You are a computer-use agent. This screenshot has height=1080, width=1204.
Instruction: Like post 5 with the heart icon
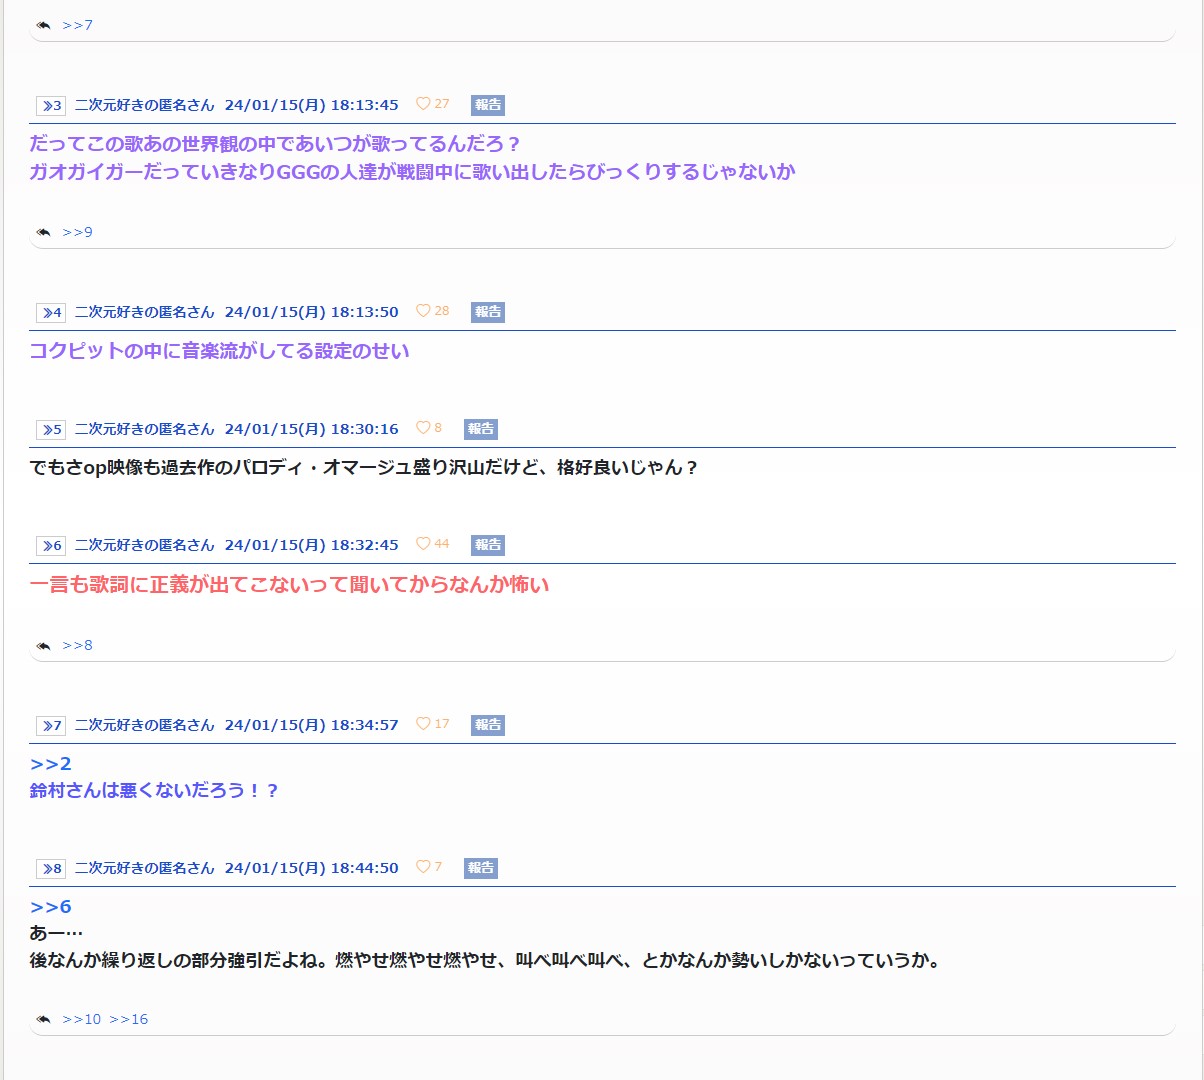(x=423, y=428)
